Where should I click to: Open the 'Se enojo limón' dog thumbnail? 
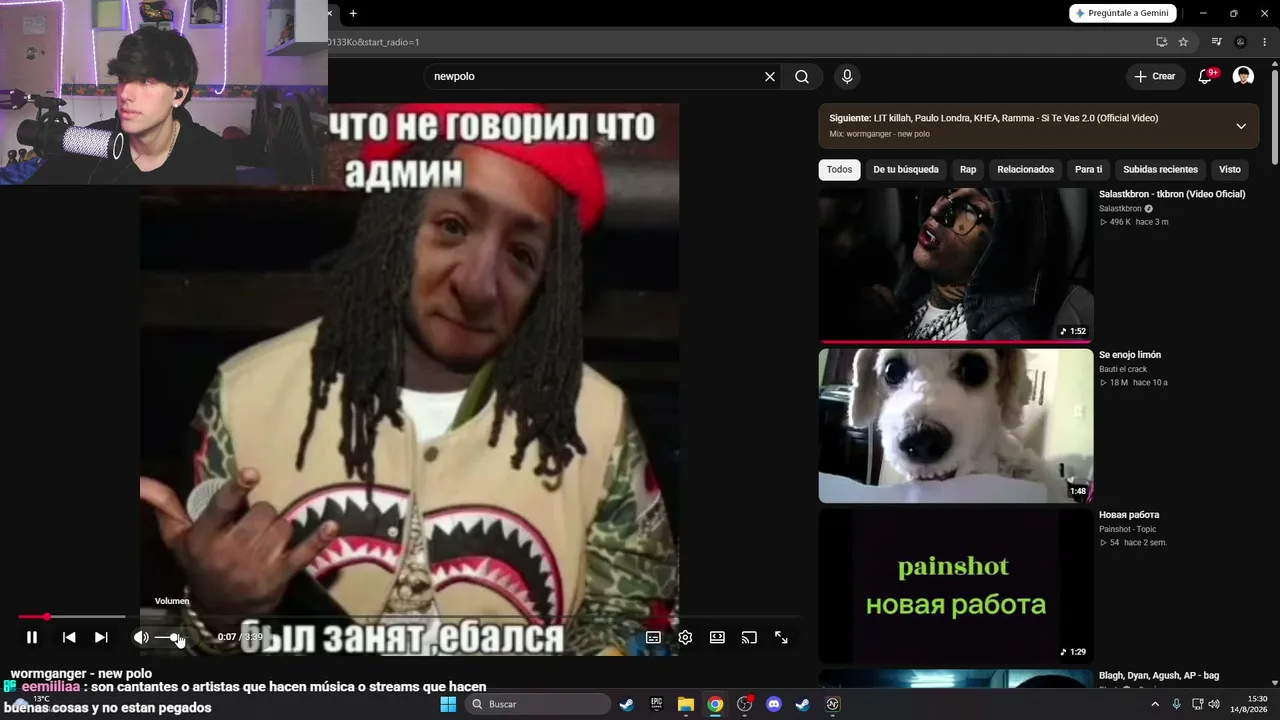[956, 426]
